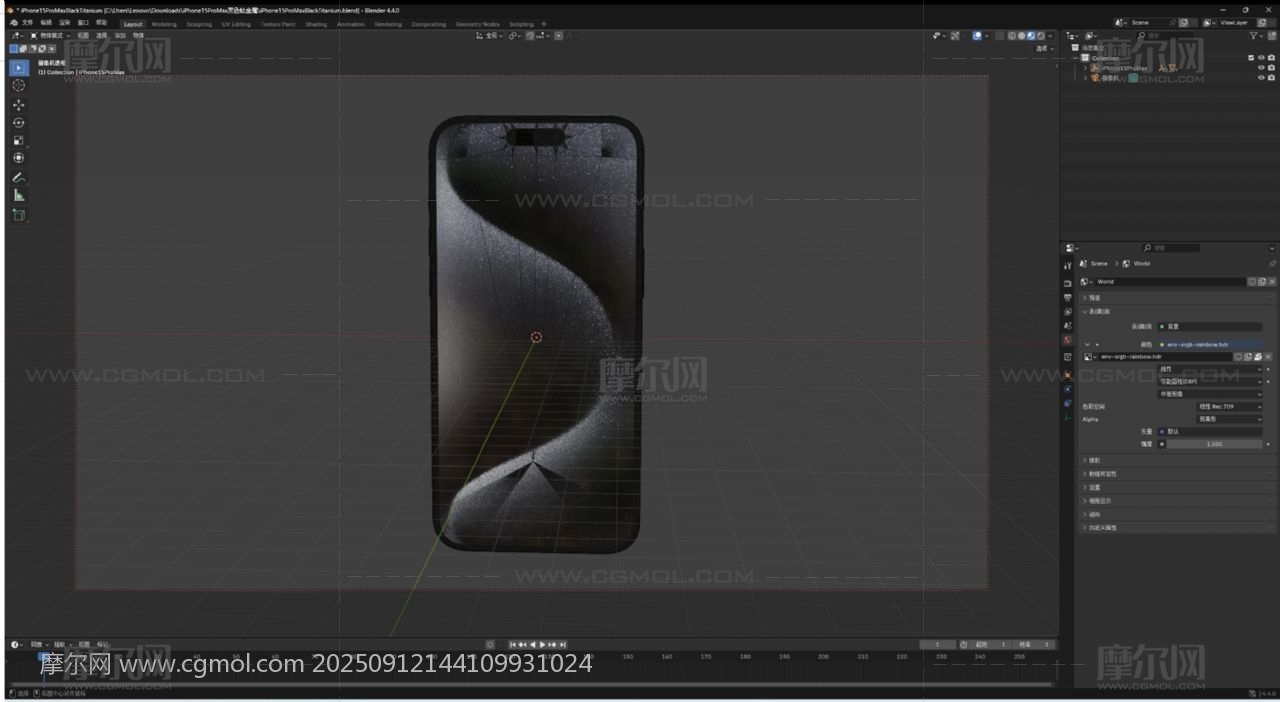This screenshot has height=702, width=1280.
Task: Toggle visibility of iPhone15ProMax in outliner
Action: [x=1261, y=68]
